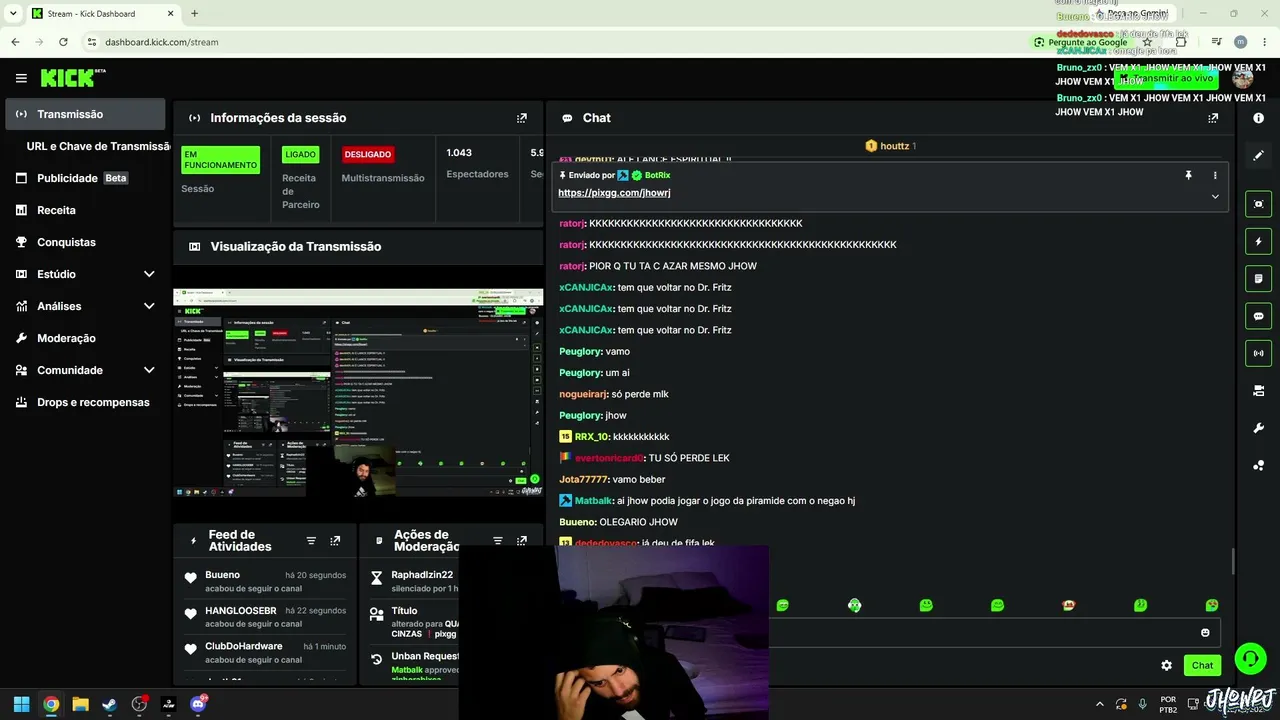
Task: Click the chat scrollbar
Action: pos(1233,561)
